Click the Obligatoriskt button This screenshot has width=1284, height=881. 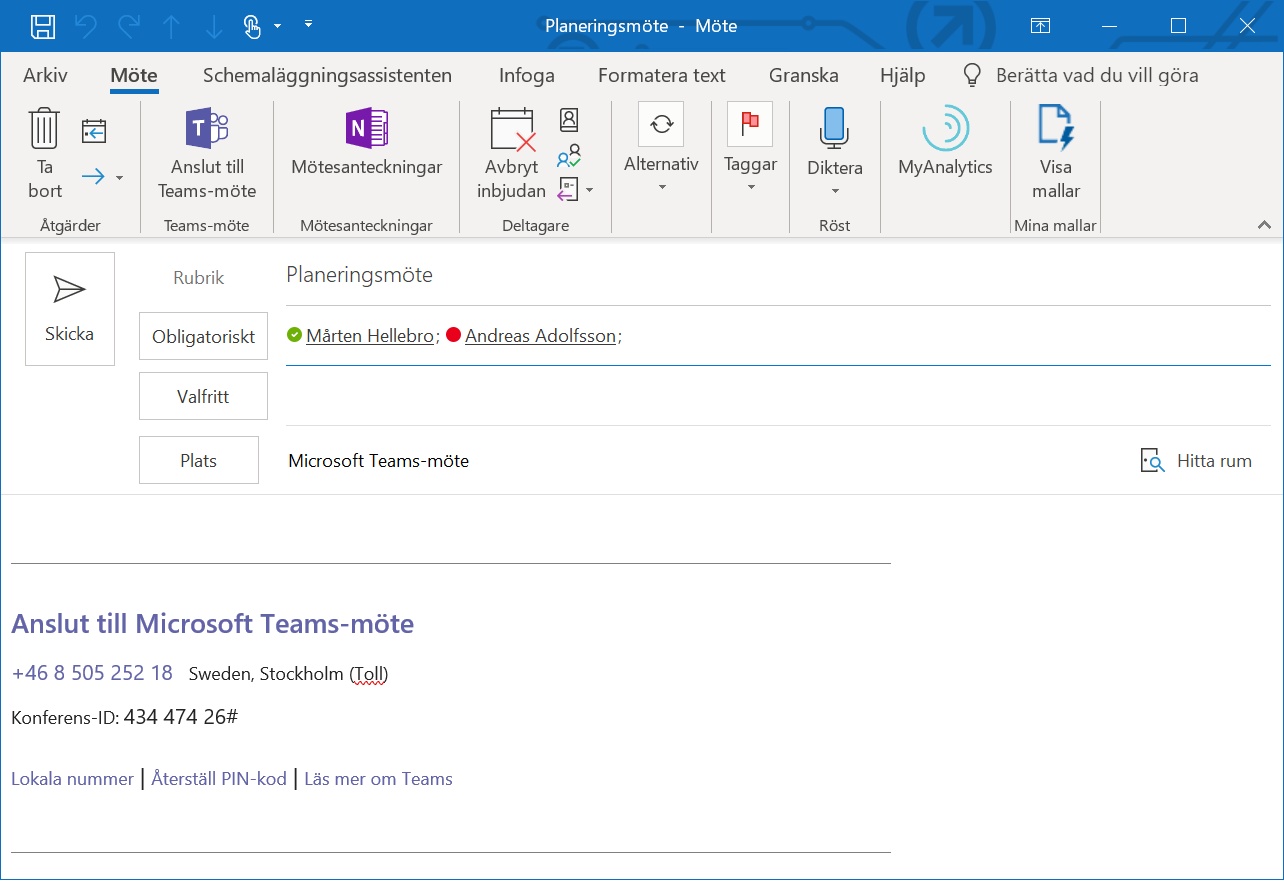[204, 336]
